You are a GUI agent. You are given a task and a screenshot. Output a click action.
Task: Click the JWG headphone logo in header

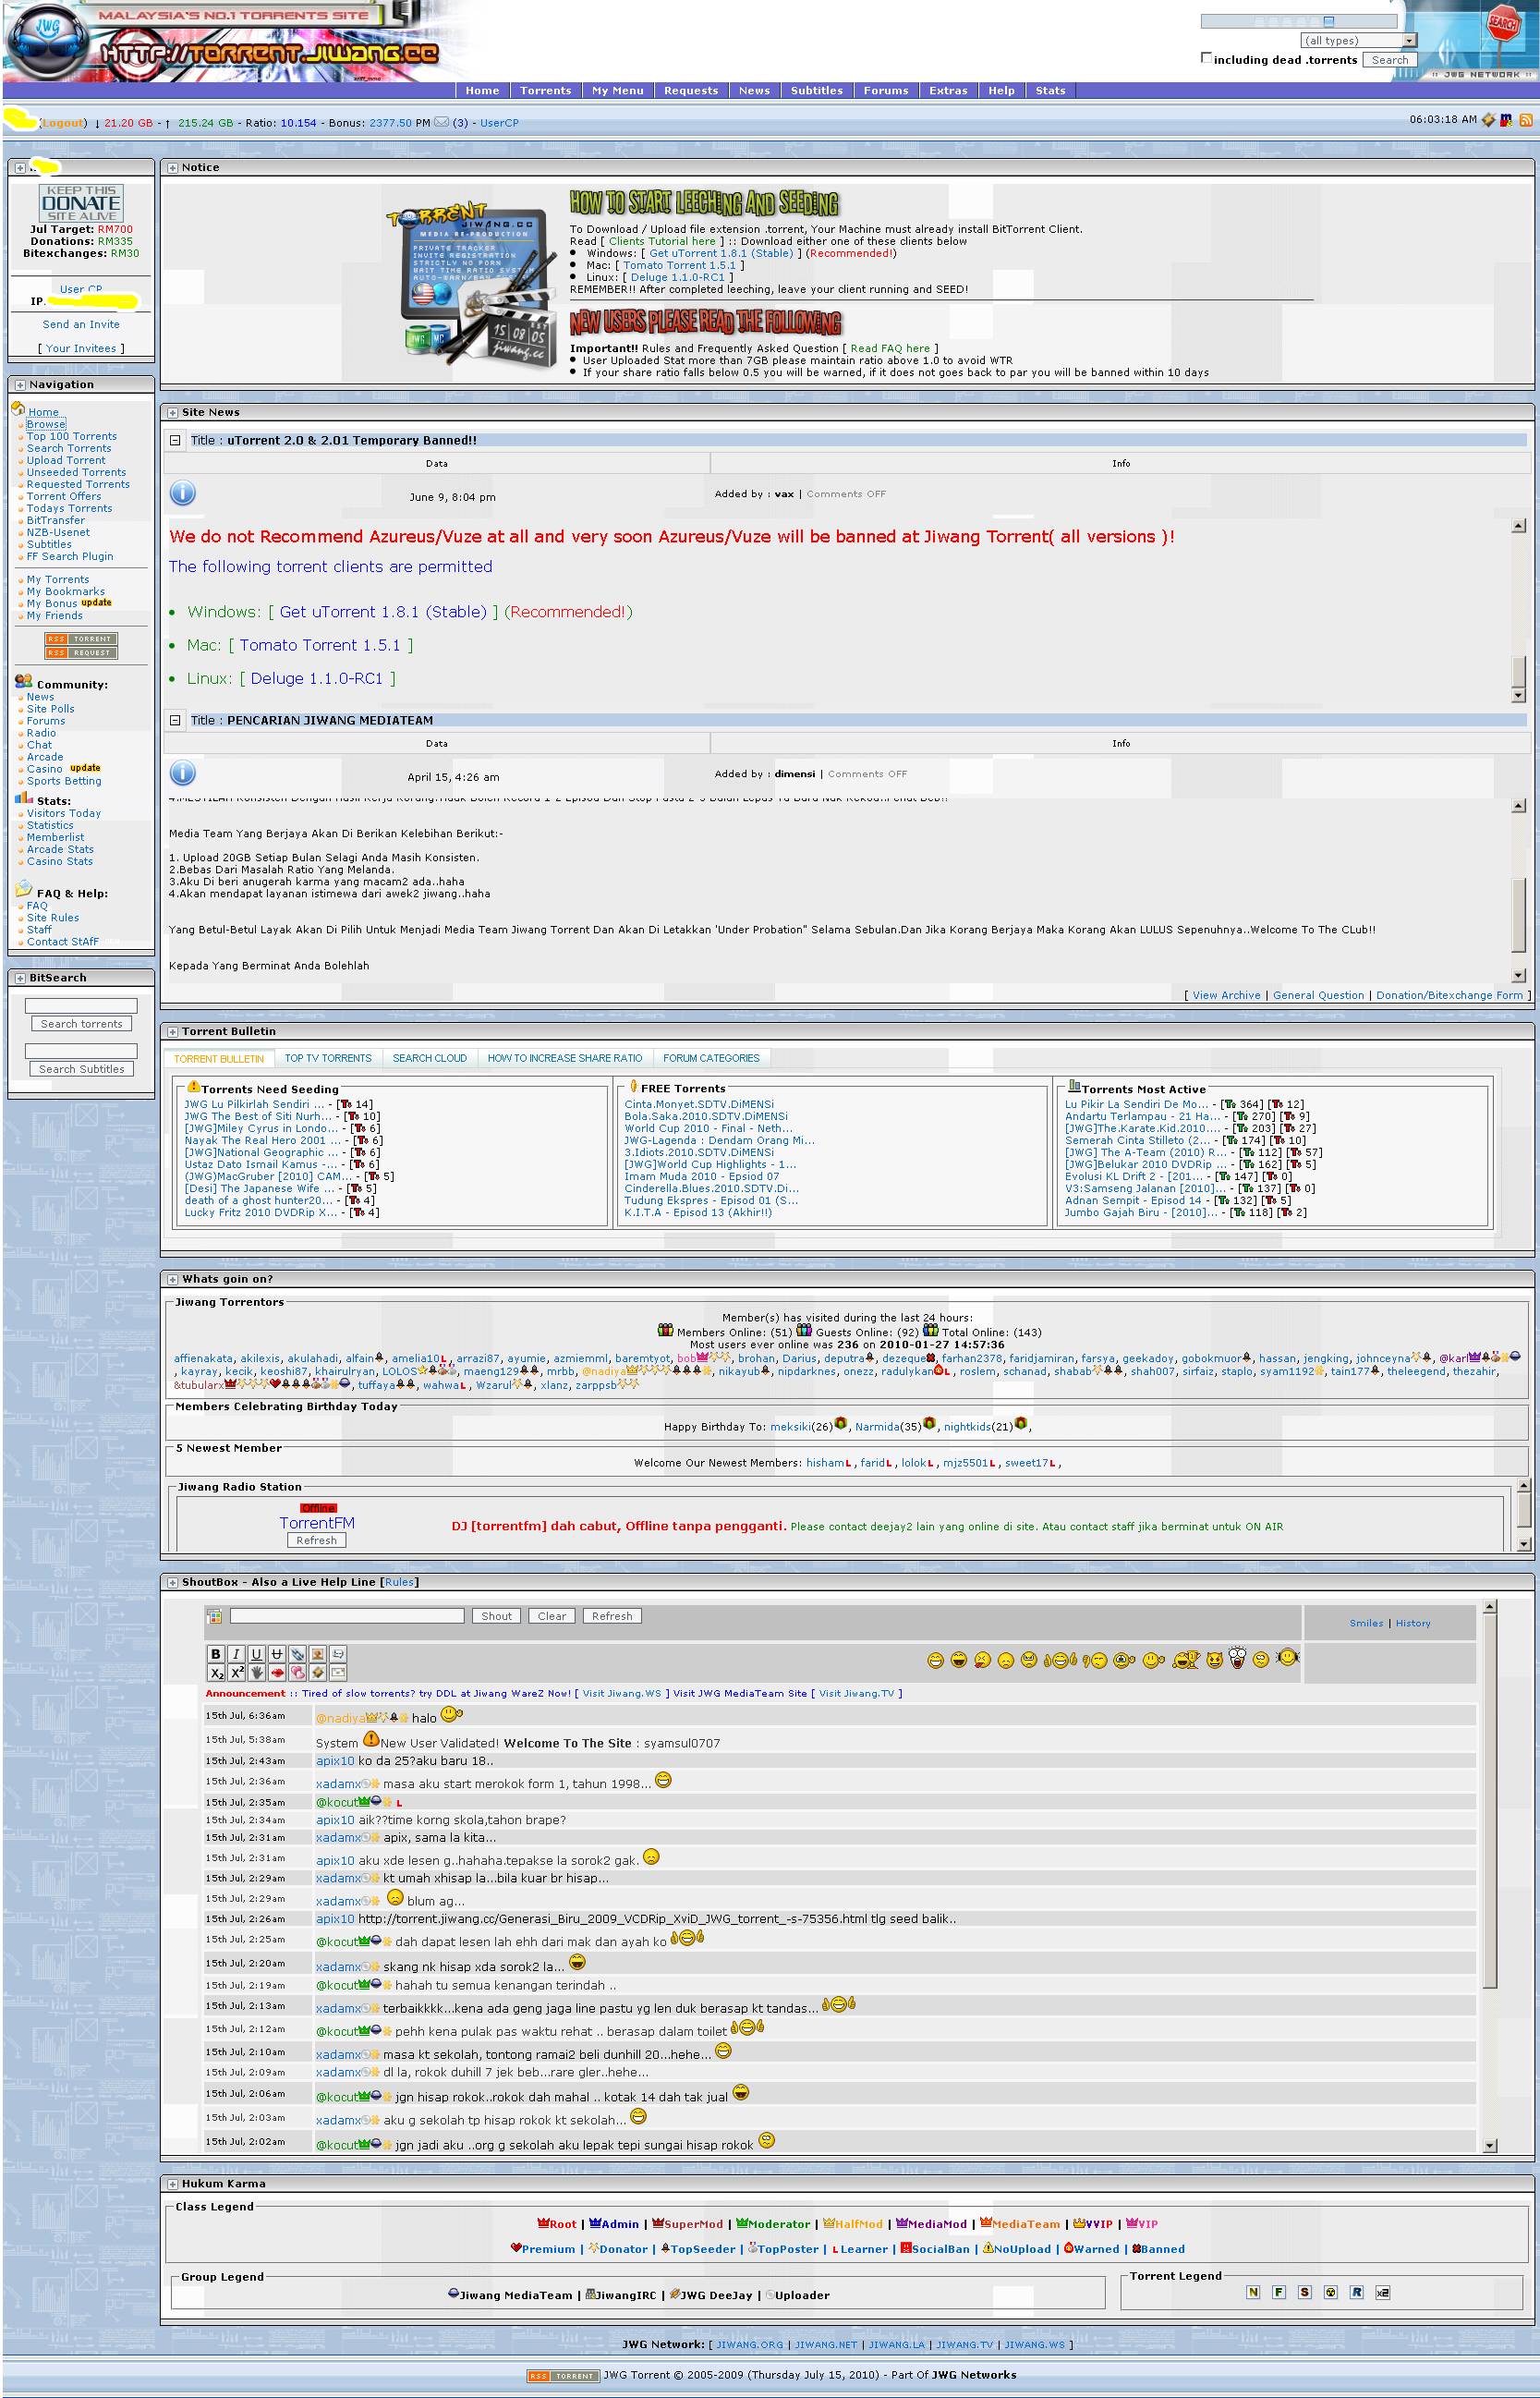(46, 41)
